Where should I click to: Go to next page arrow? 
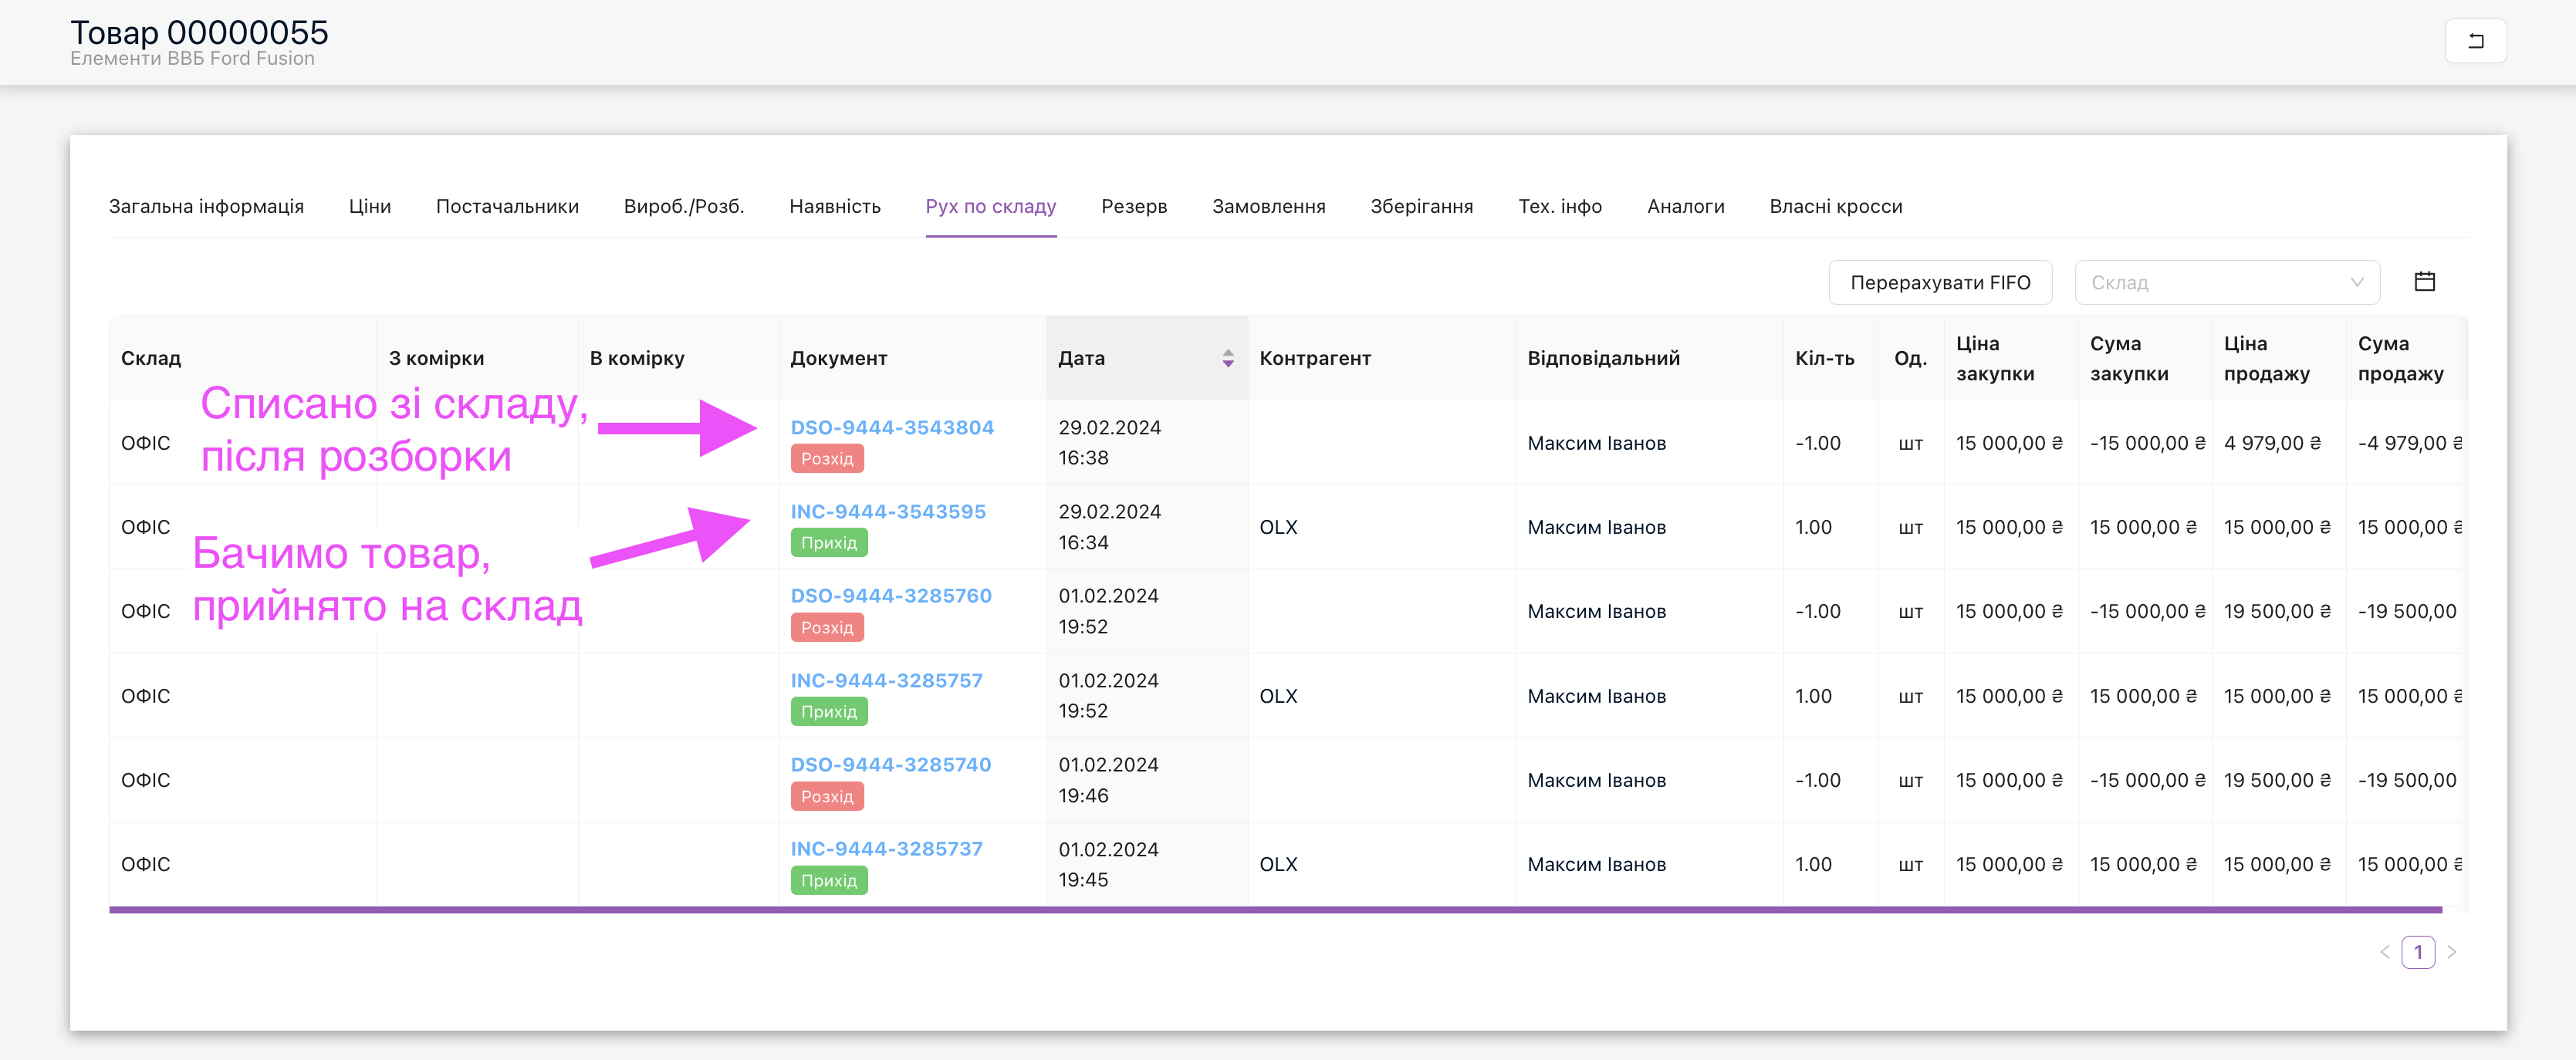click(2451, 952)
